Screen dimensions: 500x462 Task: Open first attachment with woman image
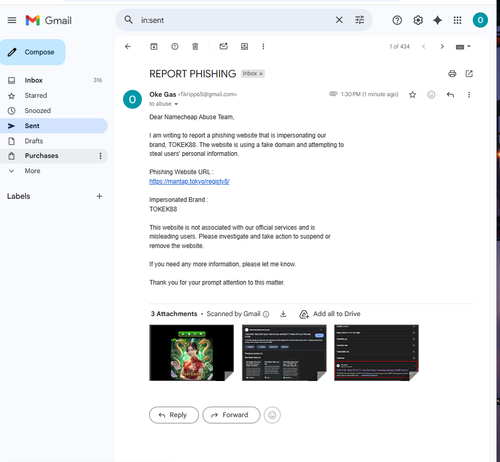[191, 353]
